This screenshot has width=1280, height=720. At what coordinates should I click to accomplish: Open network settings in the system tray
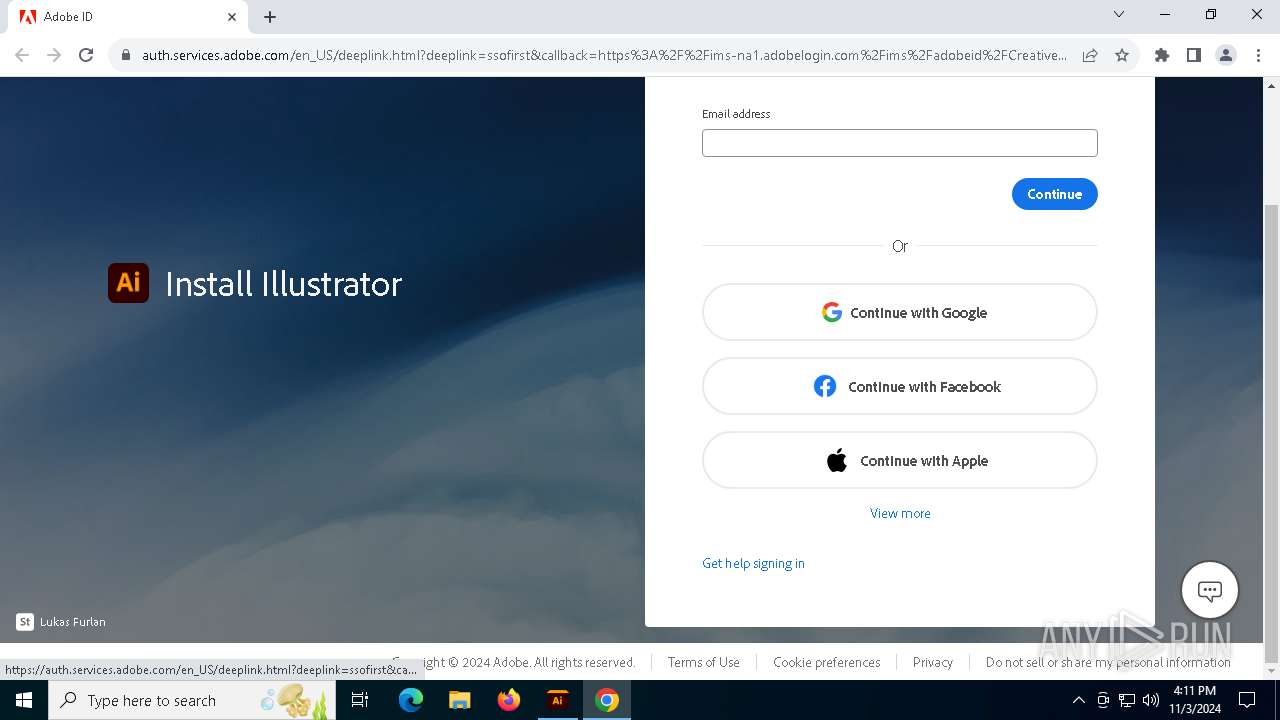point(1127,700)
